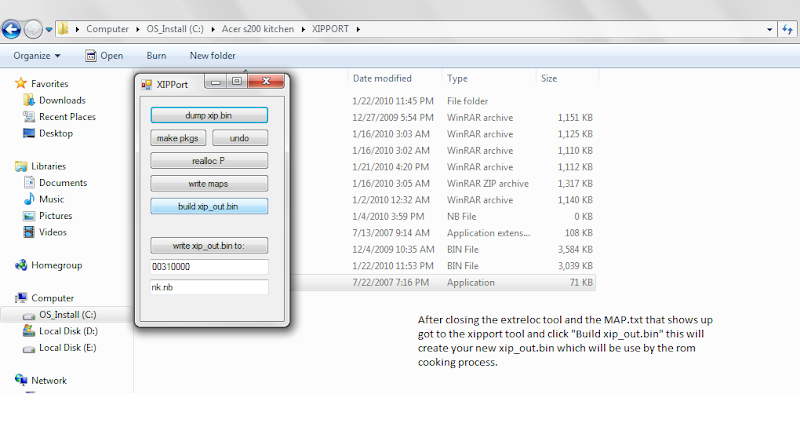Maximize the XIPPort window
Screen dimensions: 800x427
click(237, 81)
